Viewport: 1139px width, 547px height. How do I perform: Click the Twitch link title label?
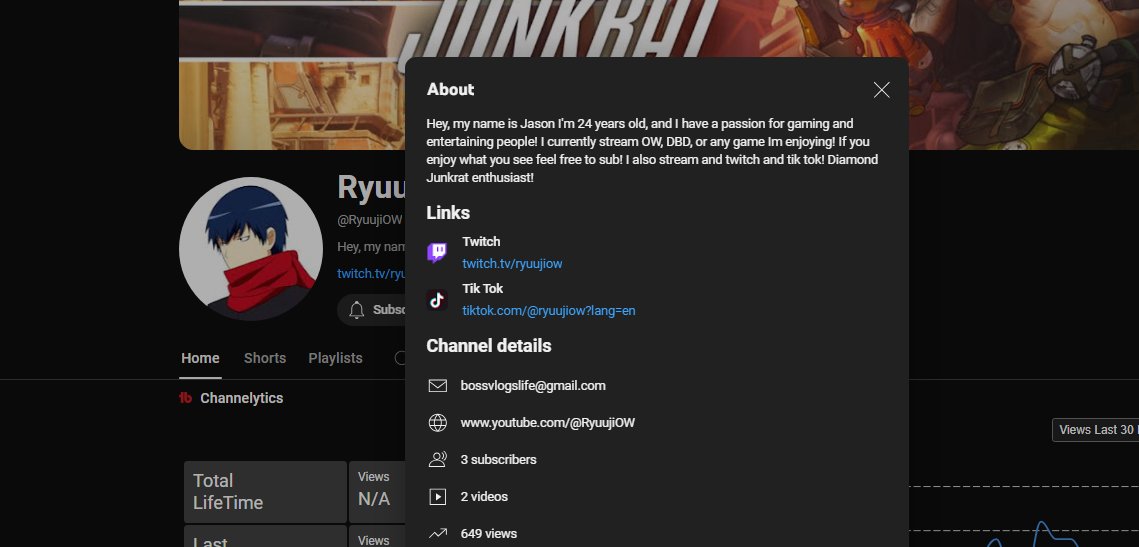pos(481,242)
